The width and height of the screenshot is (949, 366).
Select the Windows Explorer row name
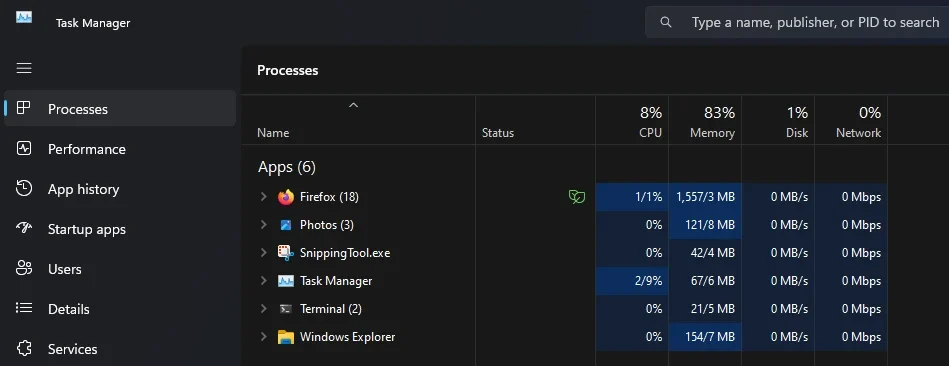point(347,336)
